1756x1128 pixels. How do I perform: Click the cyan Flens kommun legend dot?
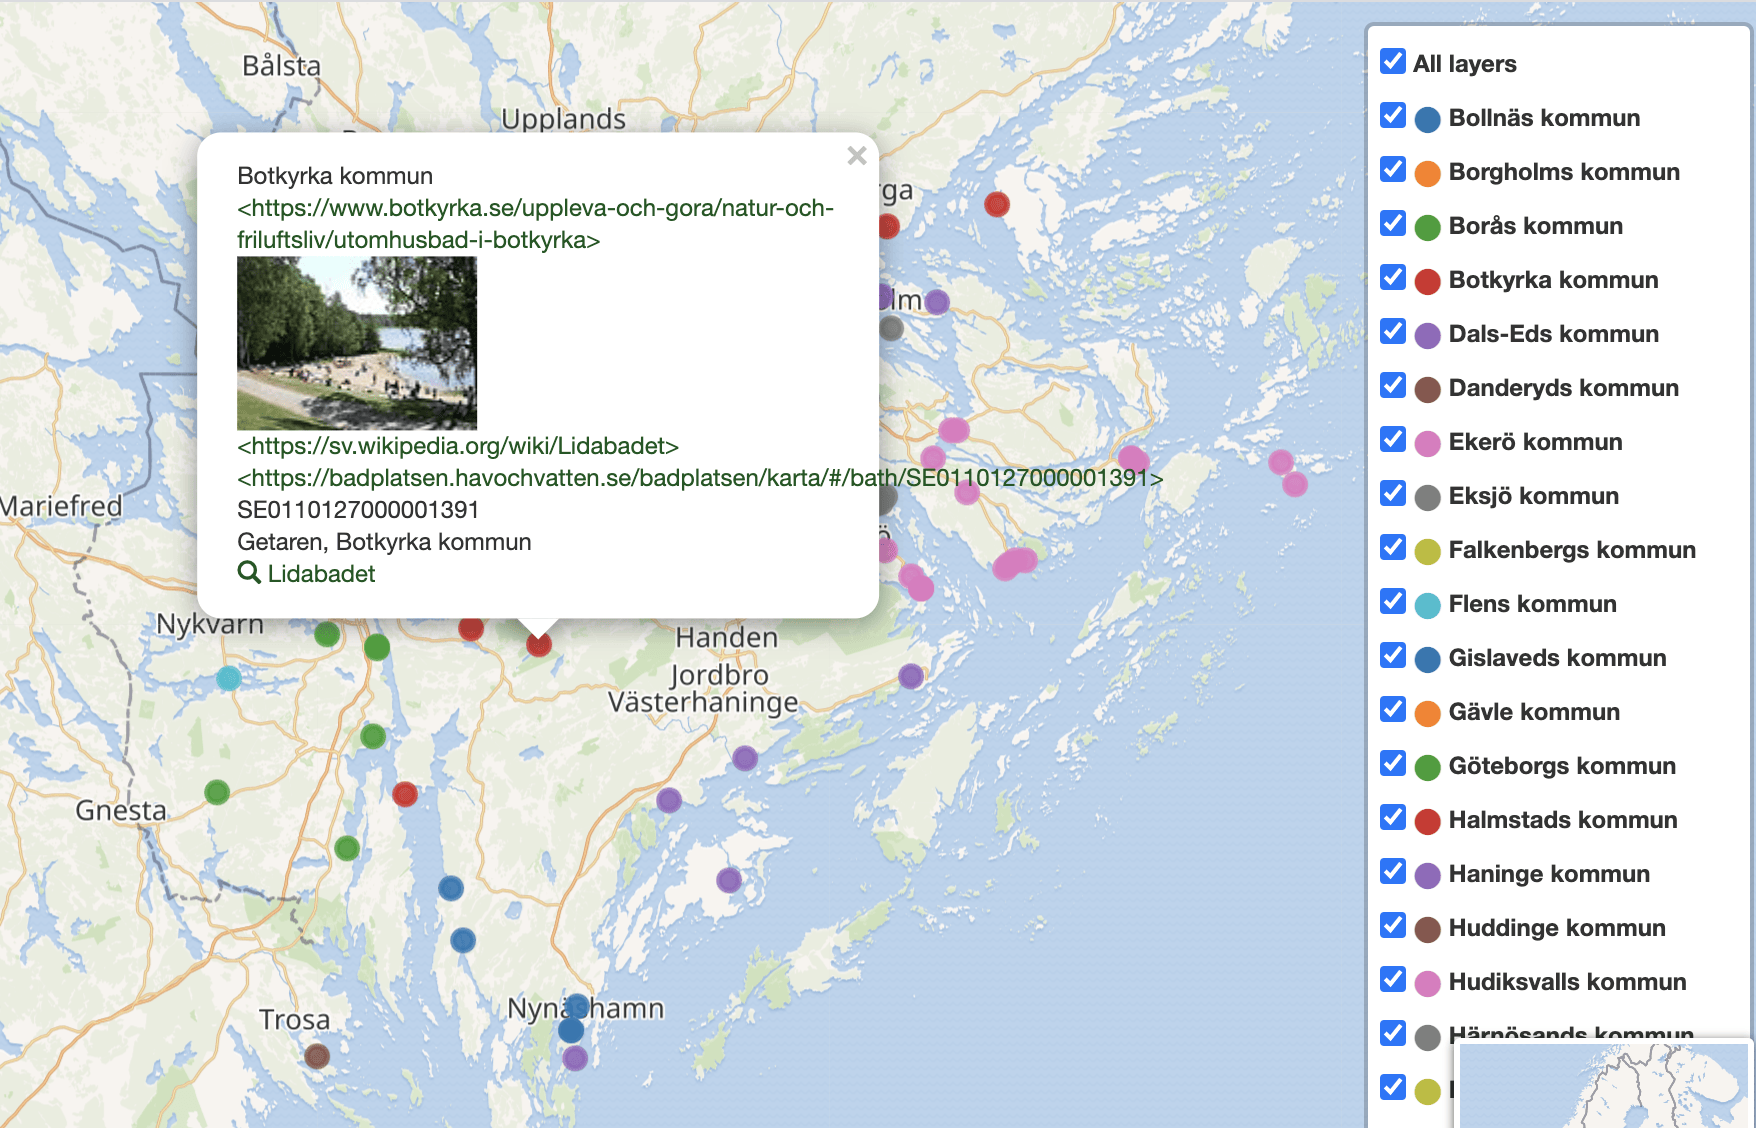click(x=1427, y=605)
